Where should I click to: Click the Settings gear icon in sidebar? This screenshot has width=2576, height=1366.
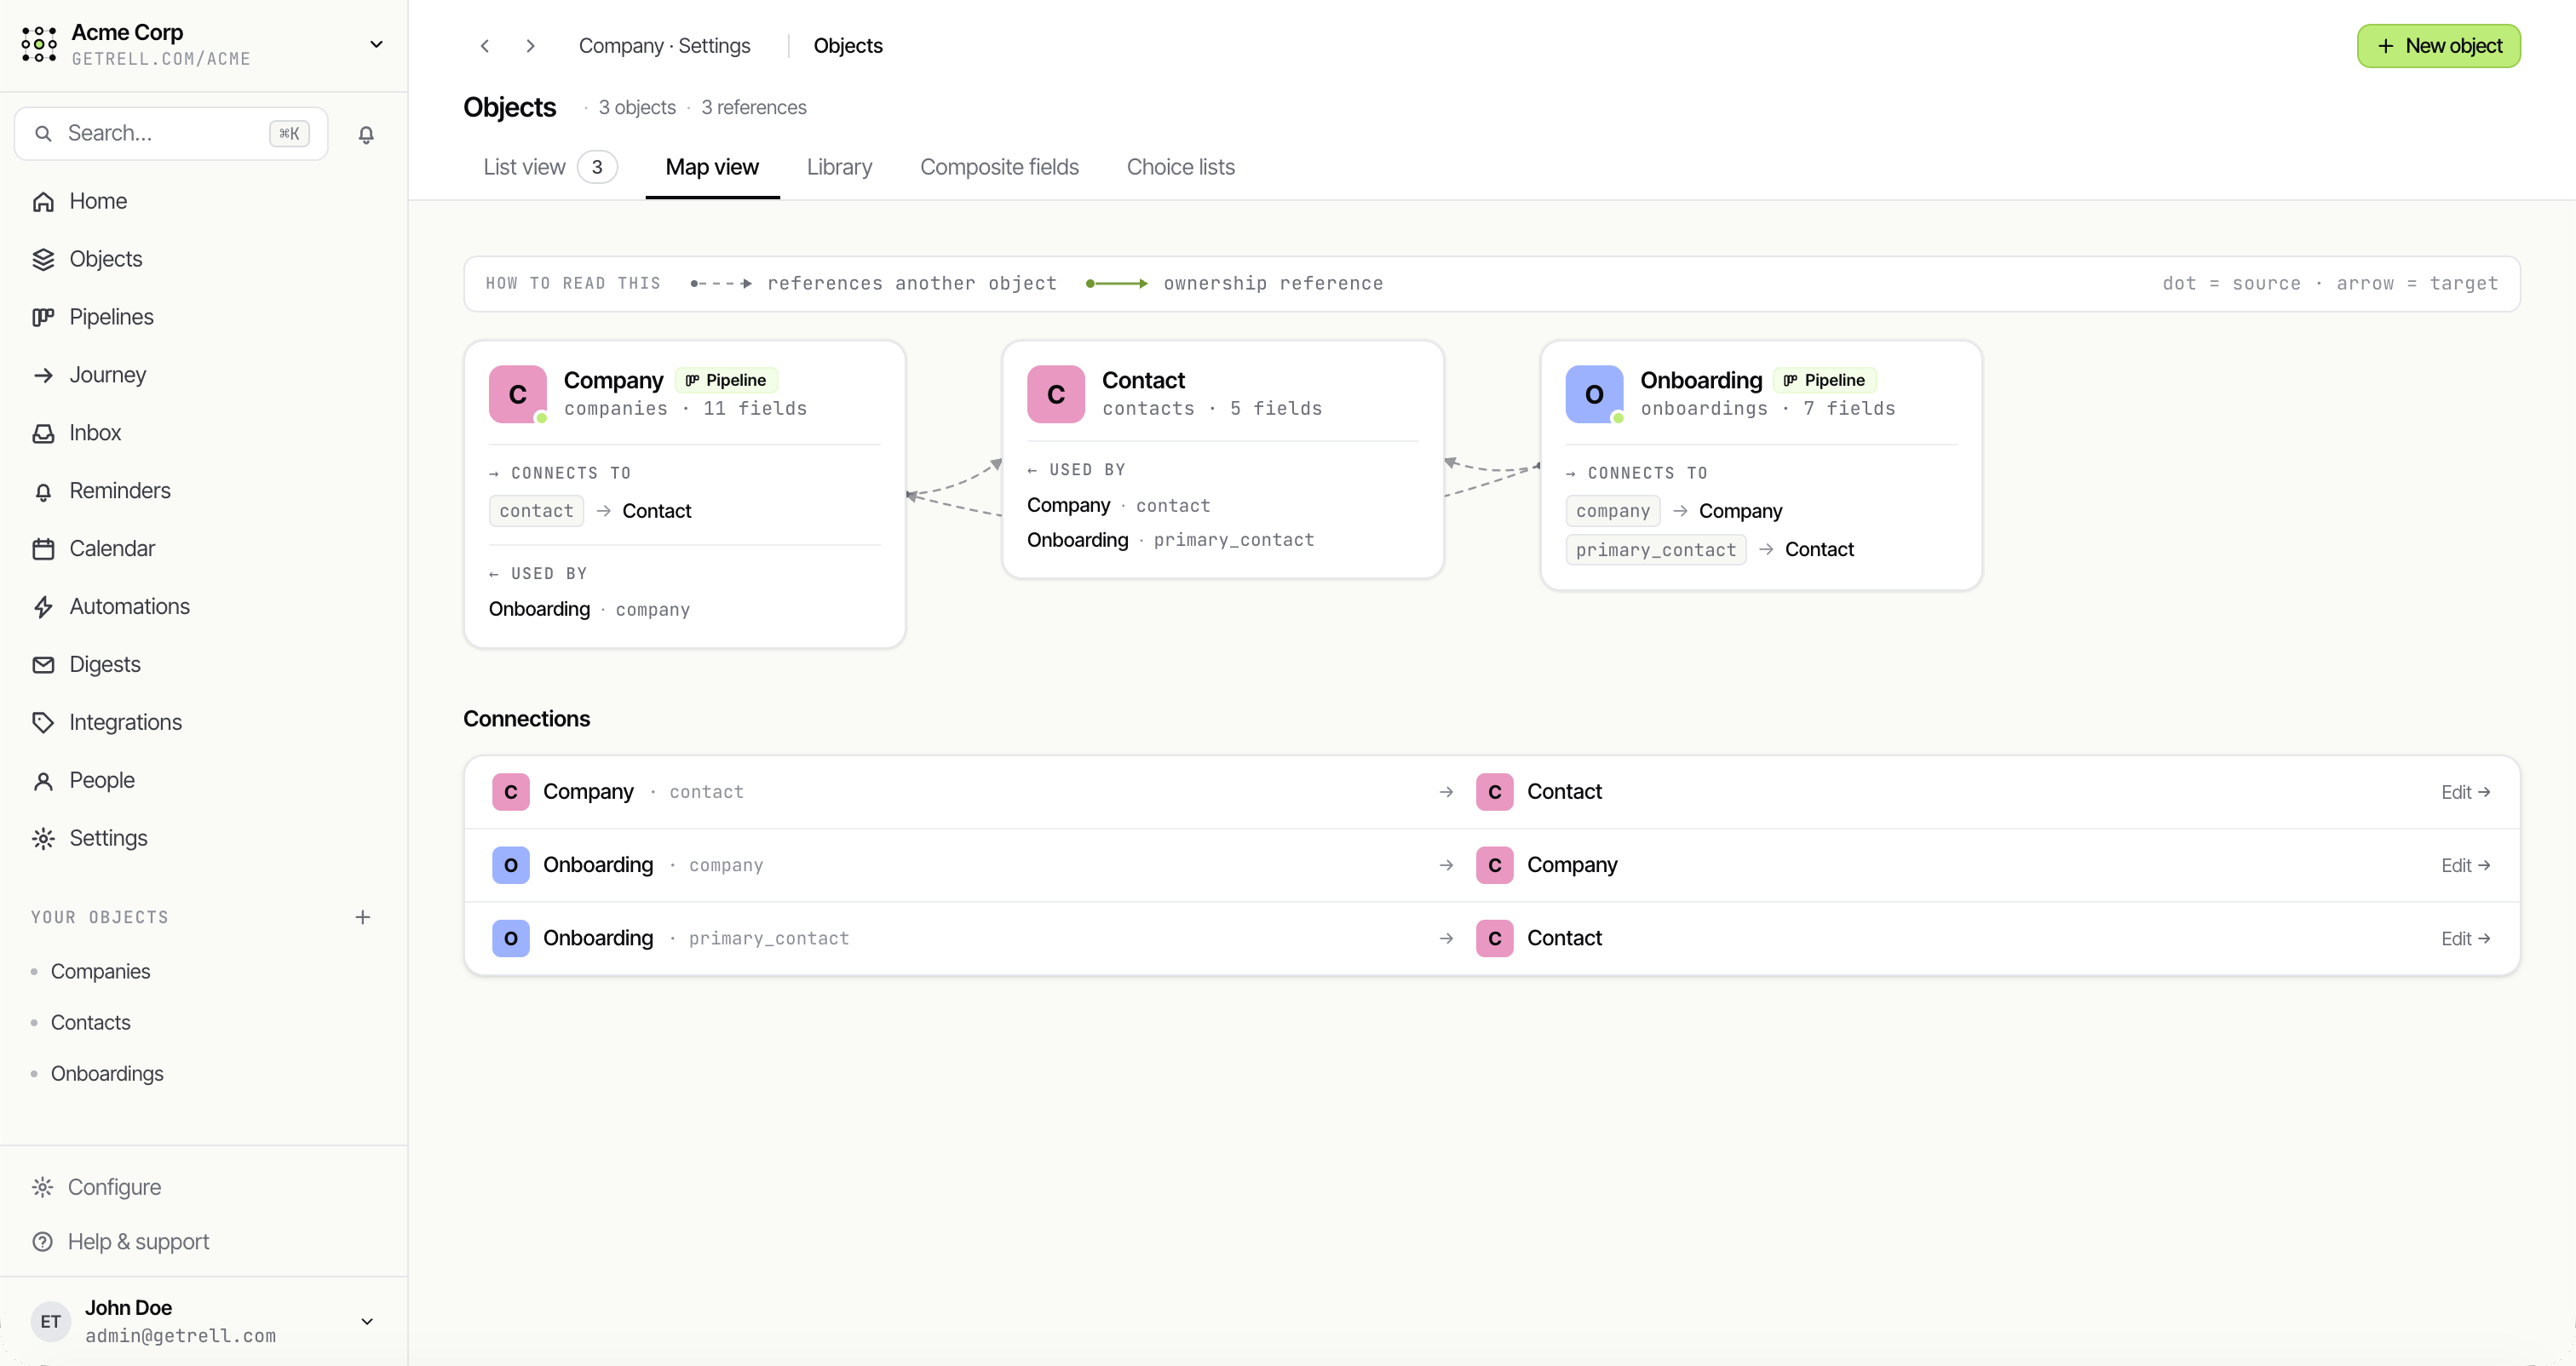tap(43, 839)
